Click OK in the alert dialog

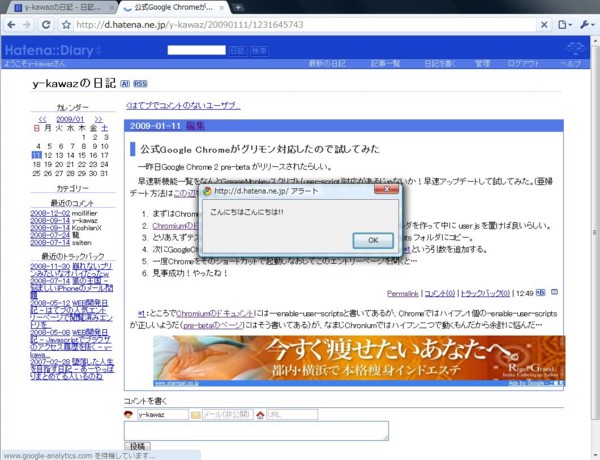(x=373, y=240)
